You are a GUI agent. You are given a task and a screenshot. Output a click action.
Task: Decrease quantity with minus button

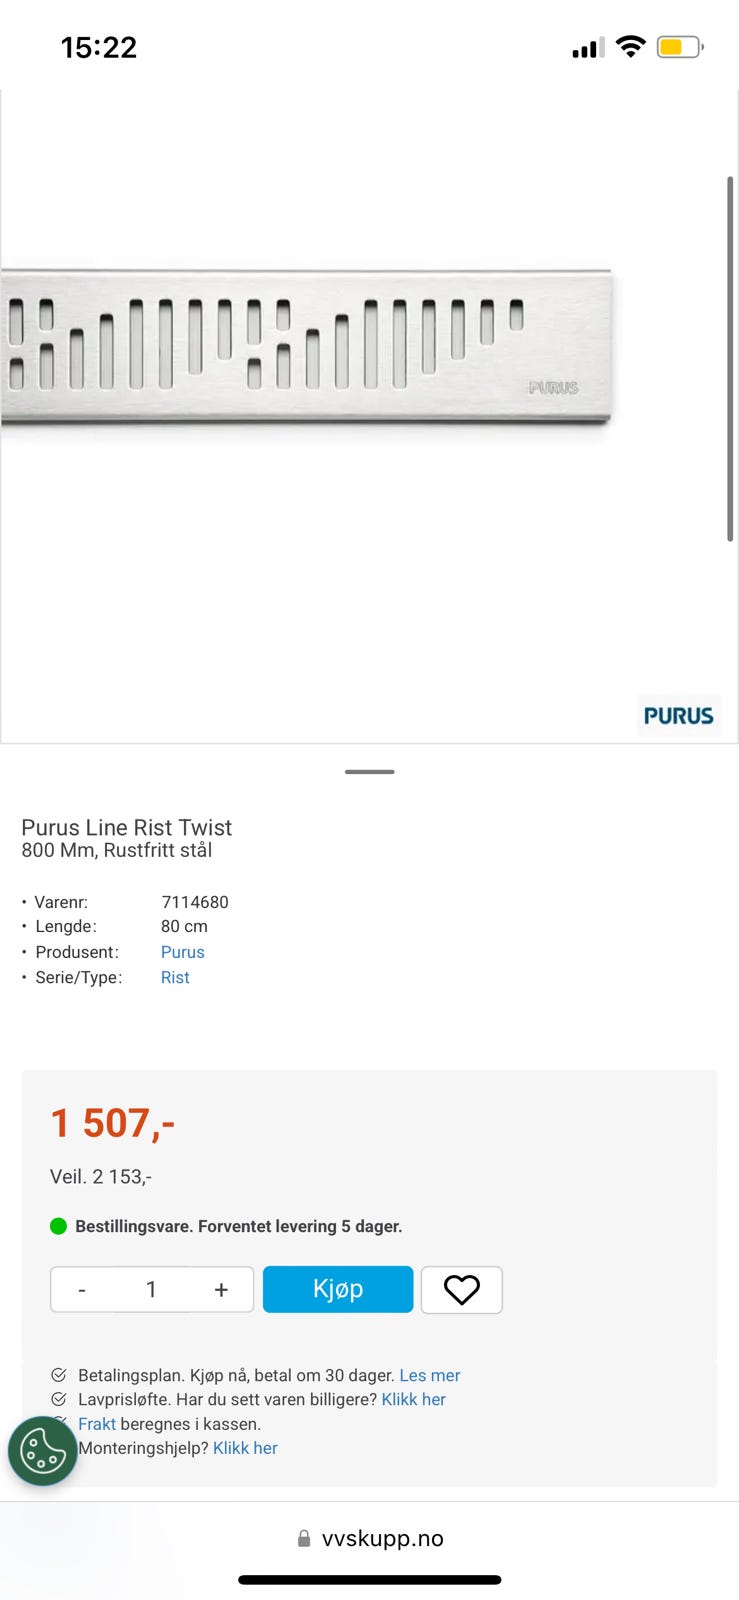pos(82,1290)
